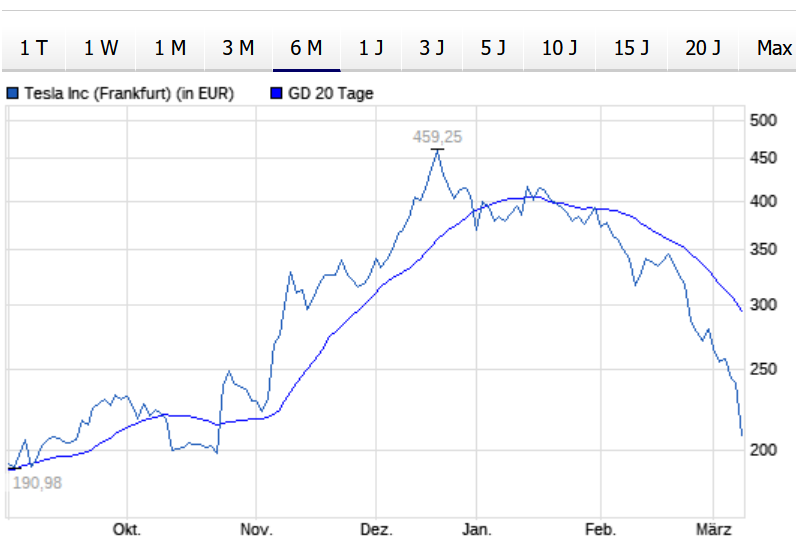
Task: Click the 300 price axis value
Action: tap(764, 305)
